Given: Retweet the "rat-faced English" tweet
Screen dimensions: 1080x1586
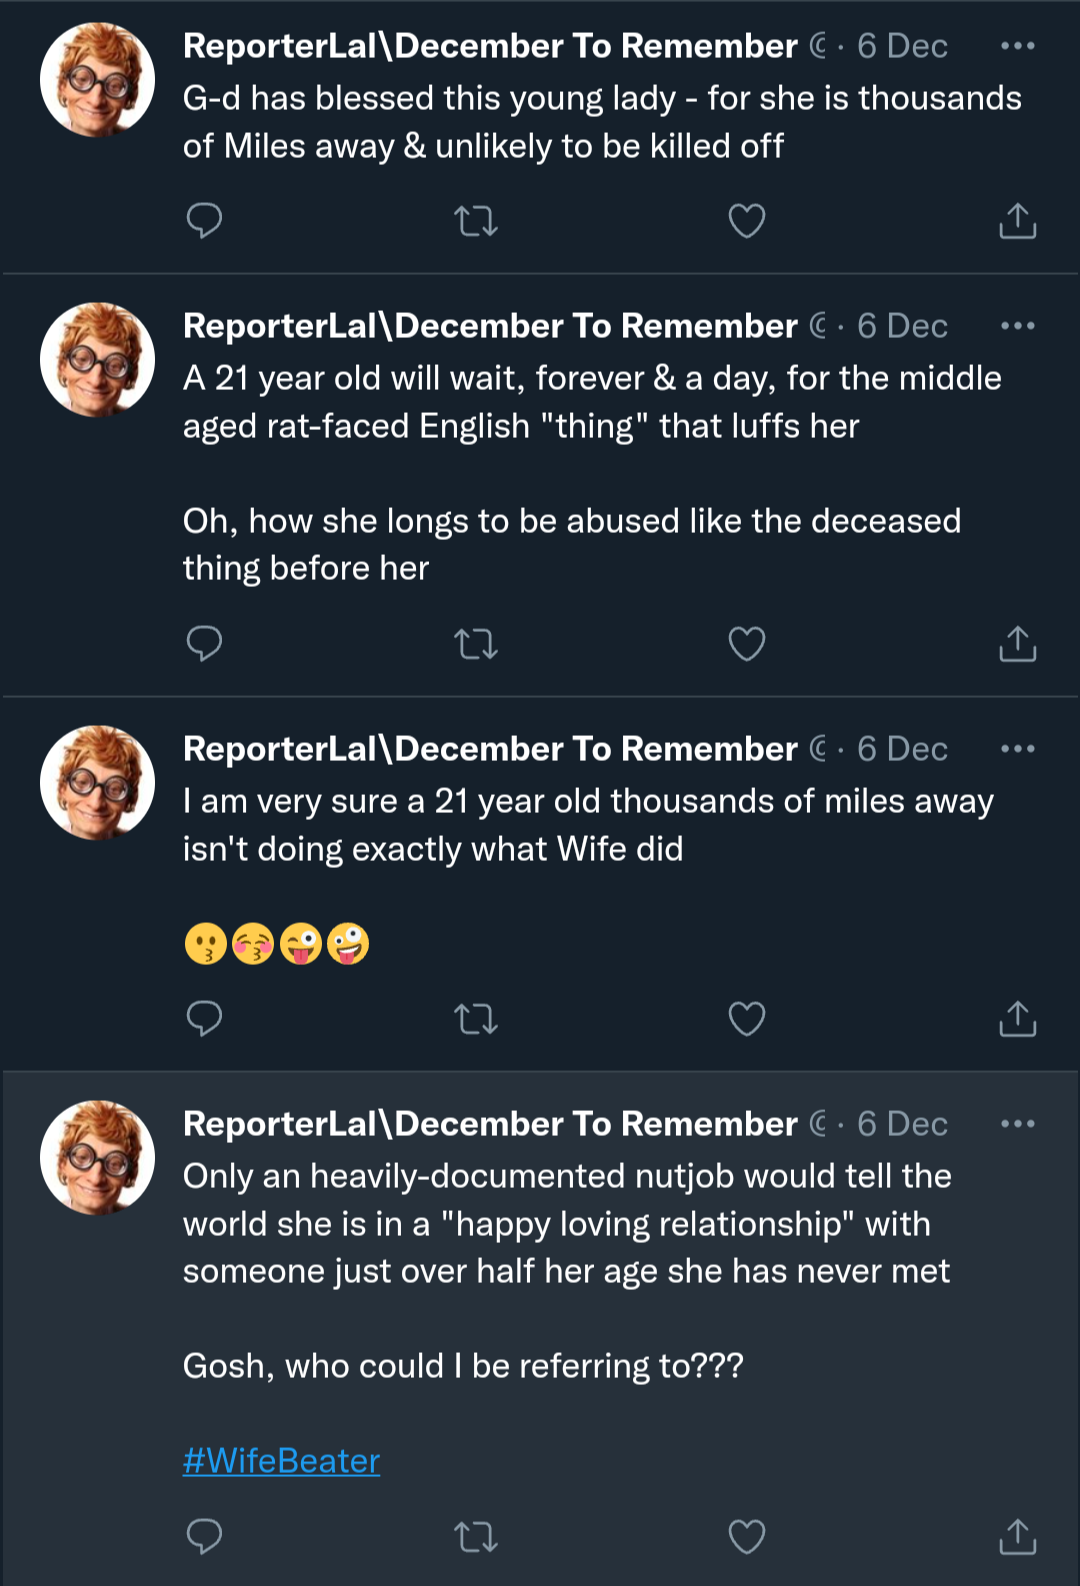Looking at the screenshot, I should tap(475, 643).
